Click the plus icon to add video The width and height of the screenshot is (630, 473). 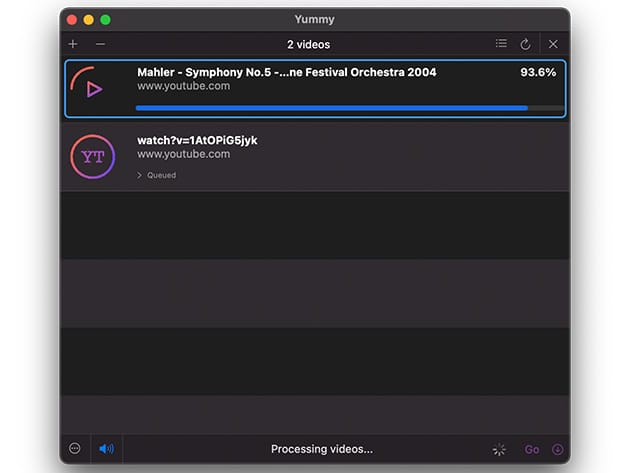pyautogui.click(x=73, y=44)
